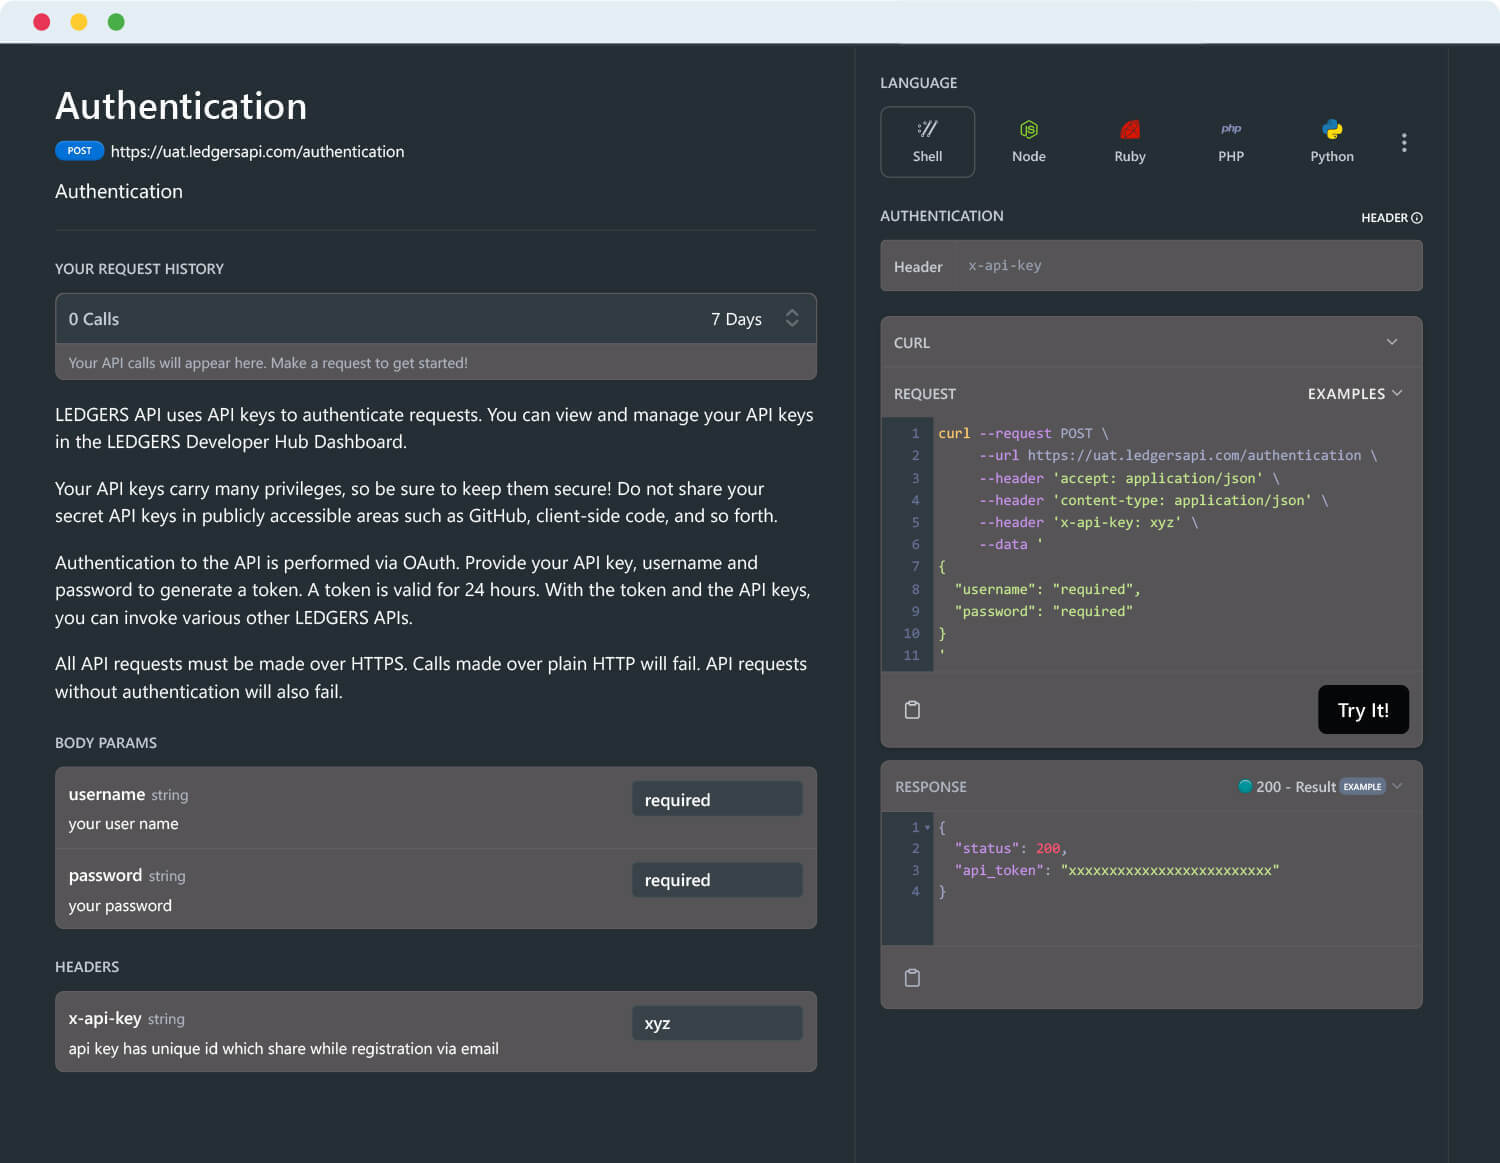Click the content-type header code line
1500x1163 pixels.
click(x=1154, y=500)
